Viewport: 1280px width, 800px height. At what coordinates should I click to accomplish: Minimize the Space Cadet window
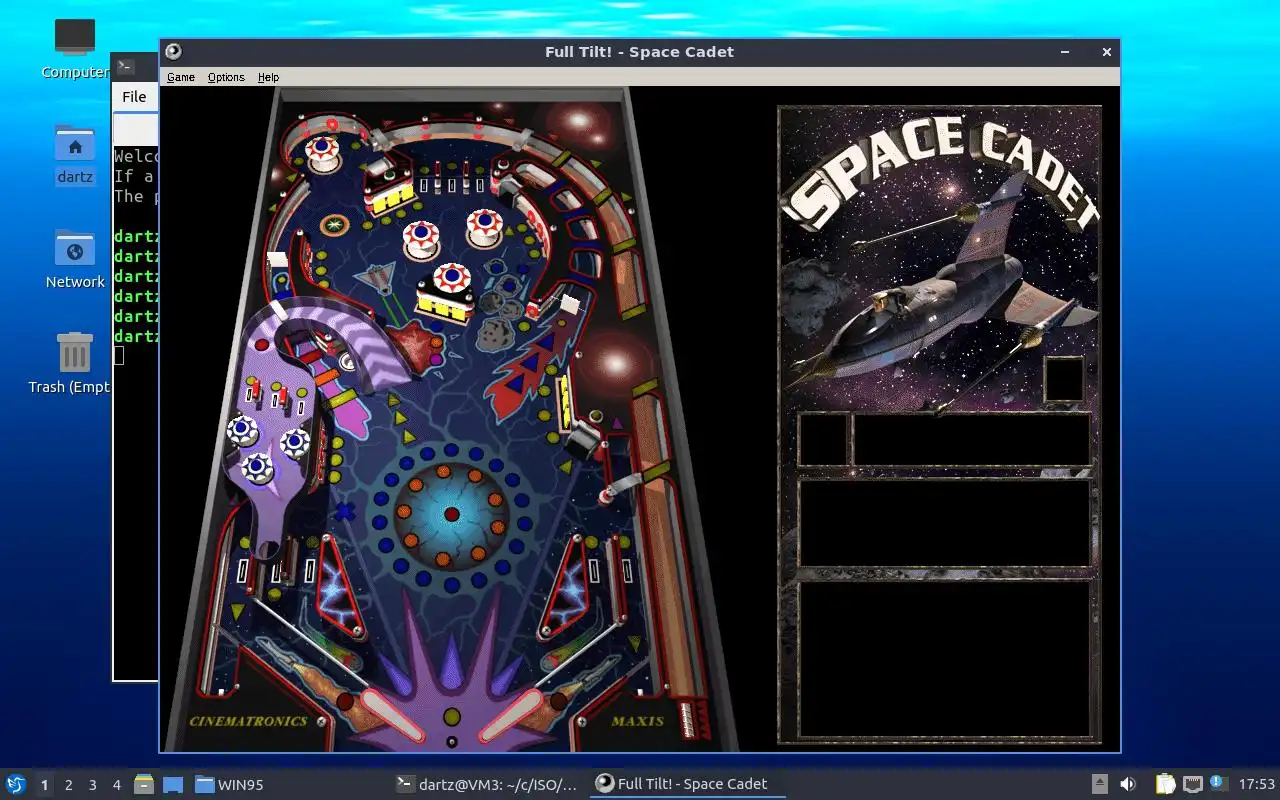pos(1067,52)
